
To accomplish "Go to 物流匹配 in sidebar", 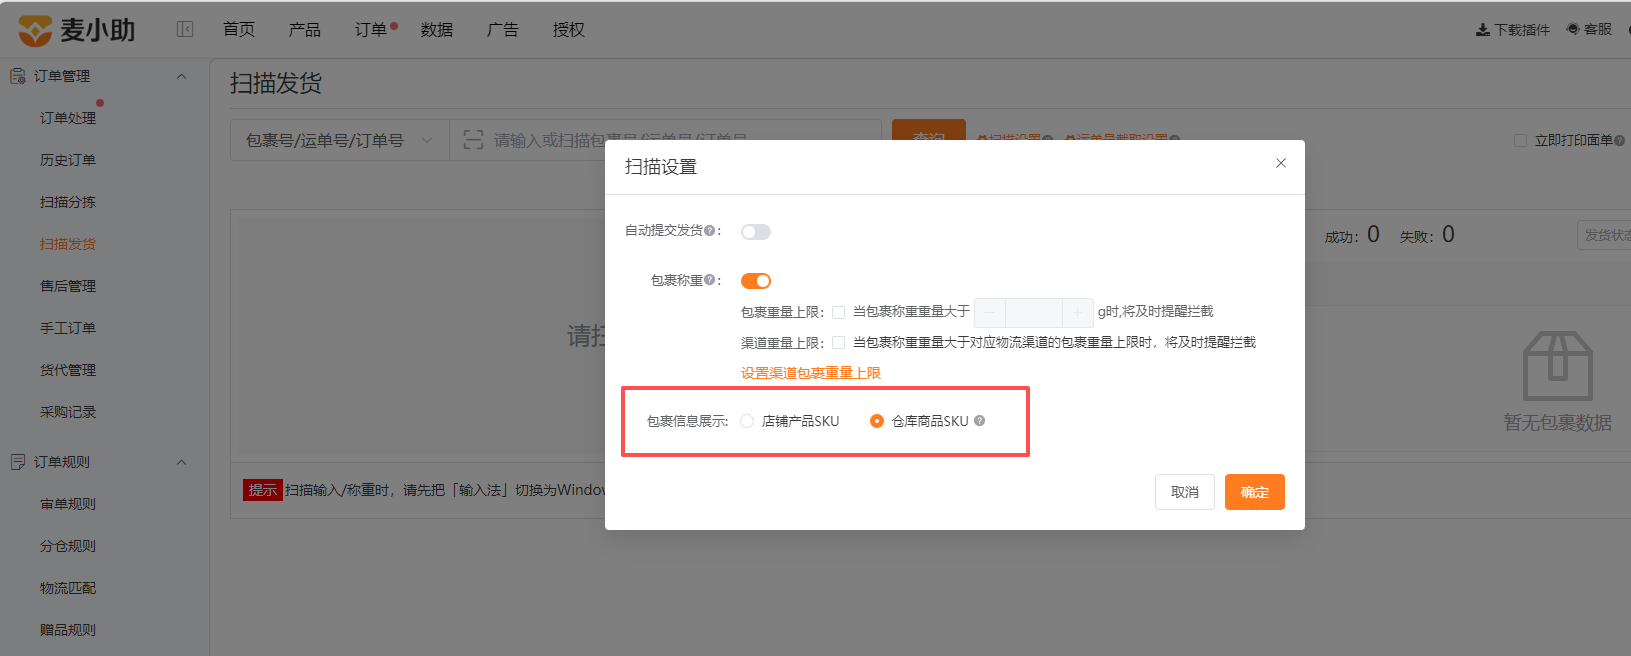I will (68, 588).
